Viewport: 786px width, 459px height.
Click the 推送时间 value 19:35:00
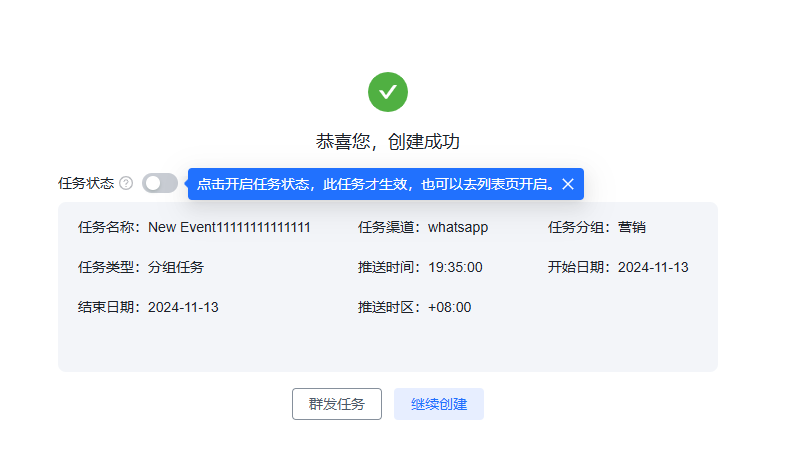click(x=455, y=267)
